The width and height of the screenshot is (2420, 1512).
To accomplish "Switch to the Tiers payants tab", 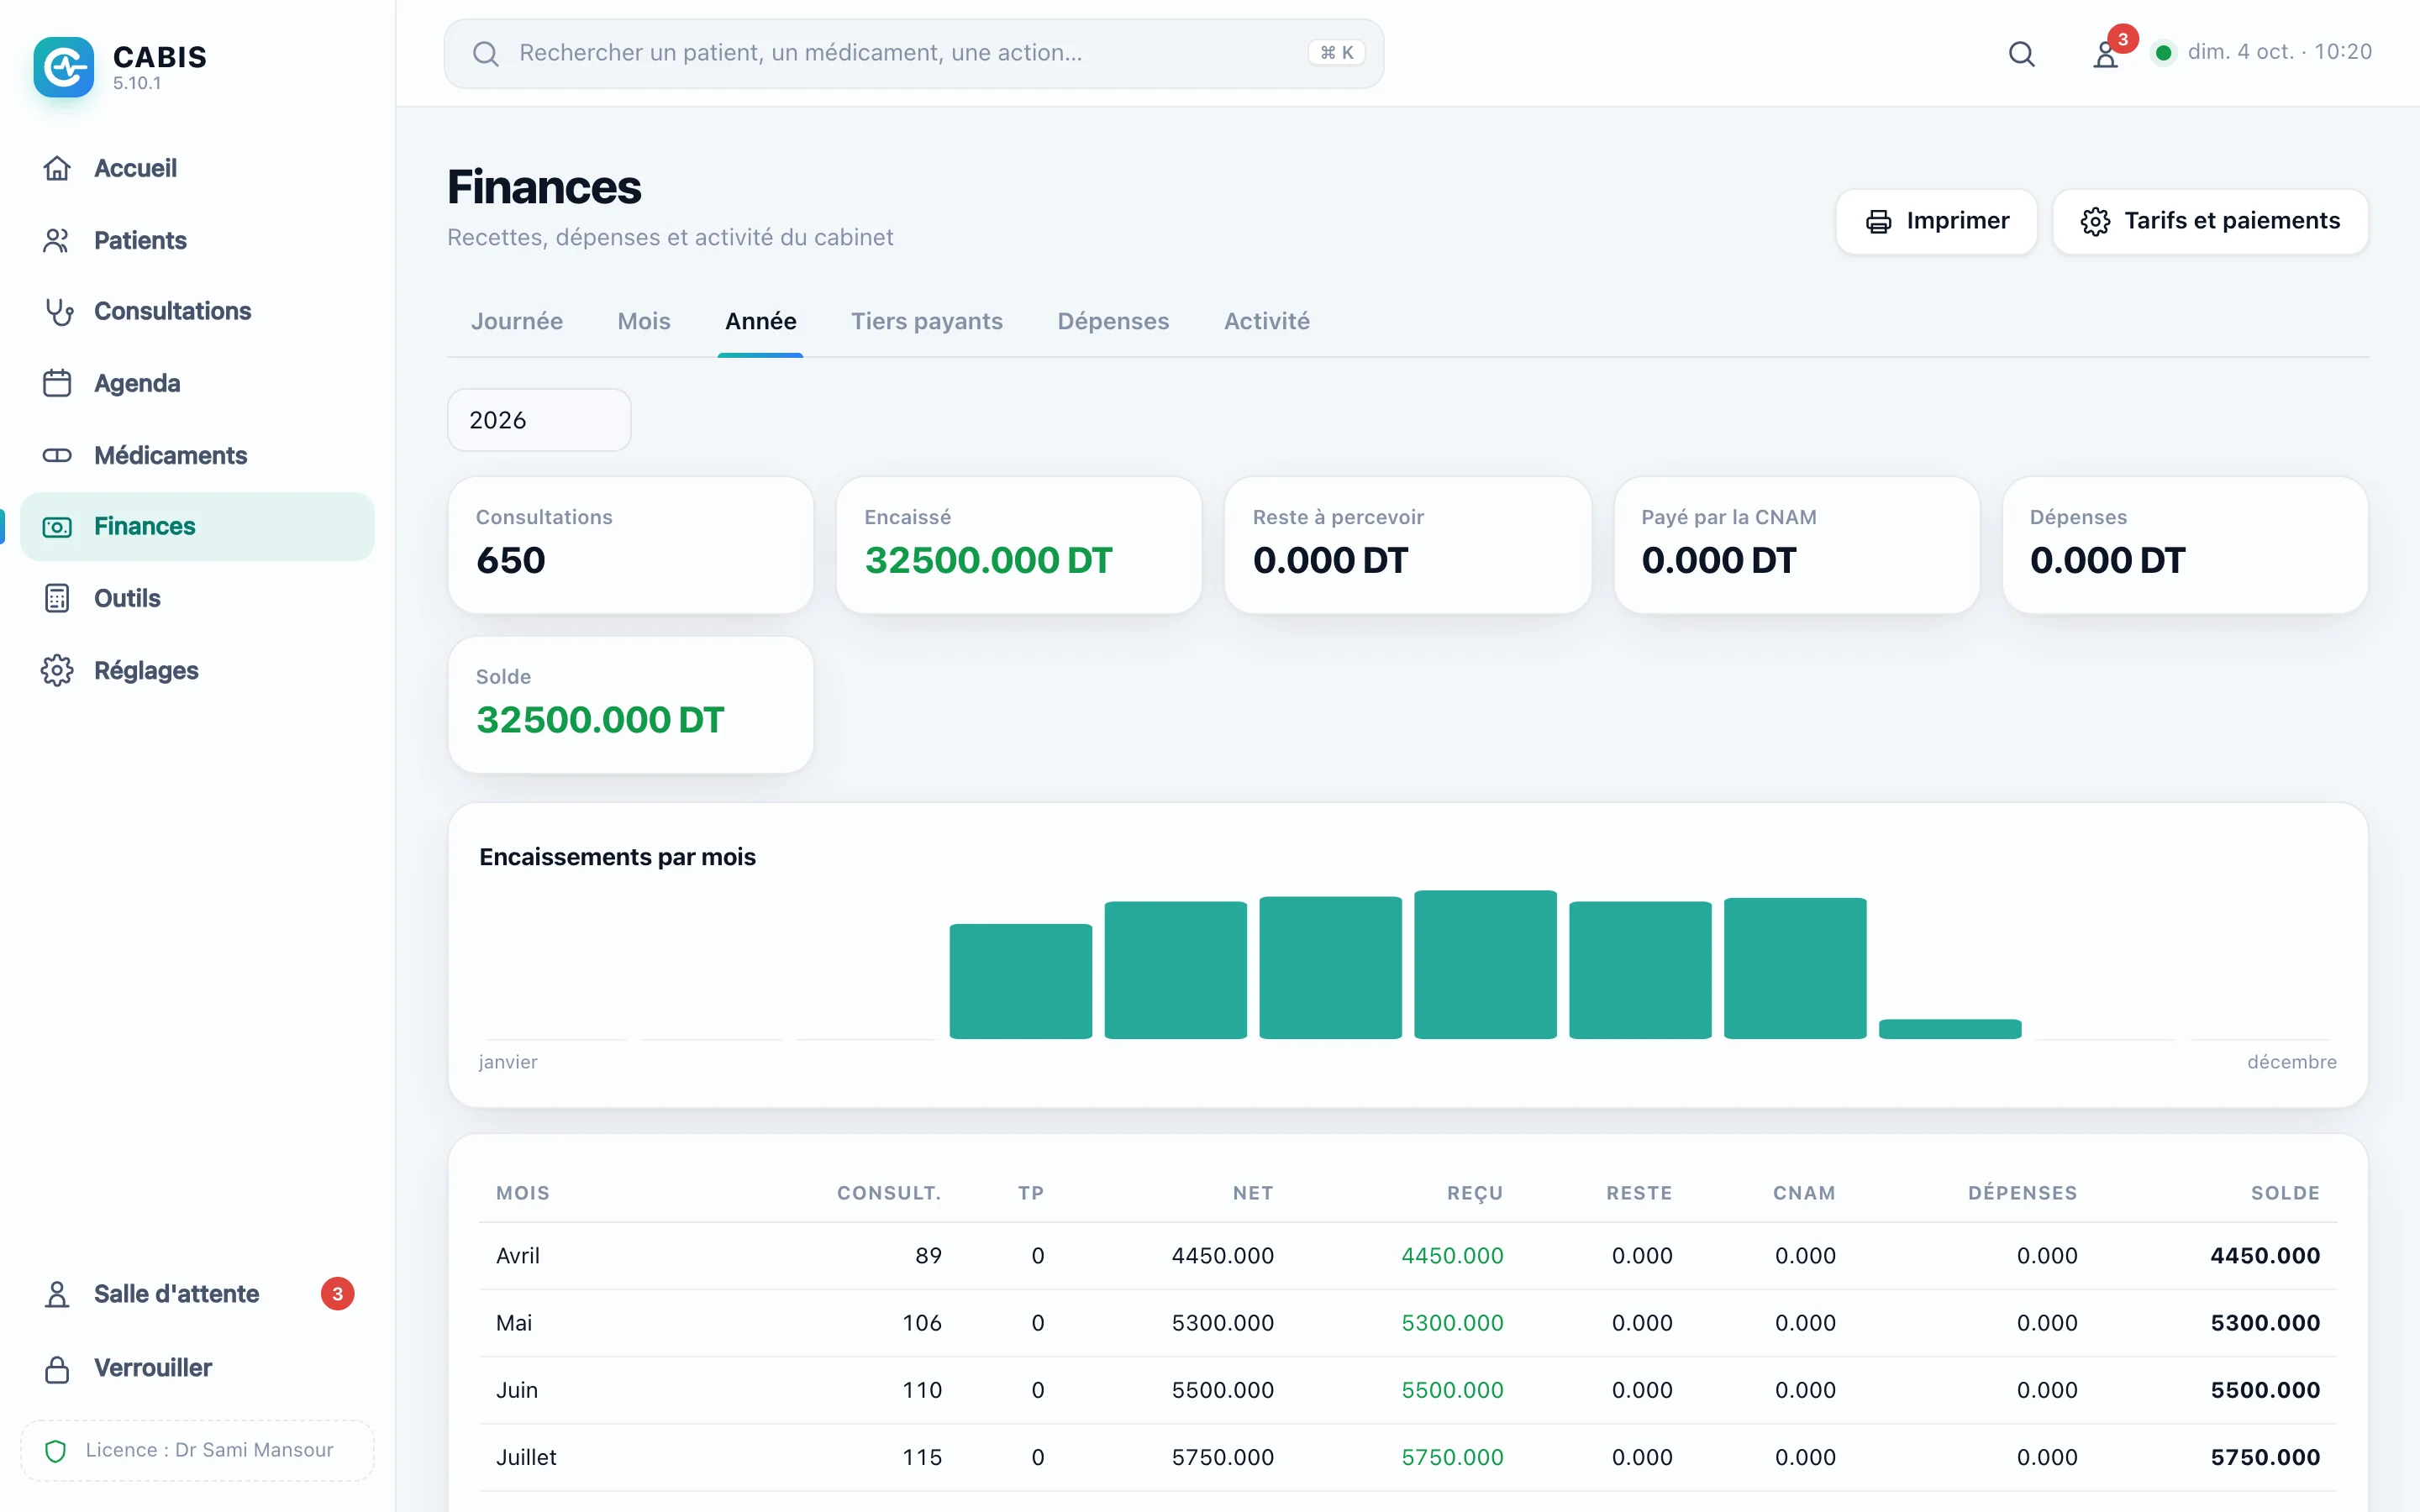I will (x=926, y=321).
